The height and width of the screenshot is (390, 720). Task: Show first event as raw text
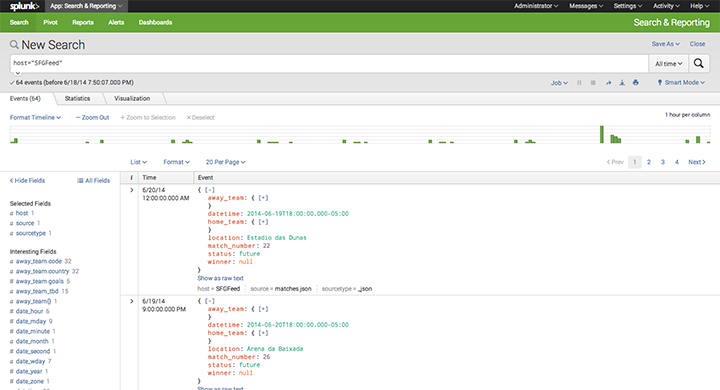pos(220,278)
